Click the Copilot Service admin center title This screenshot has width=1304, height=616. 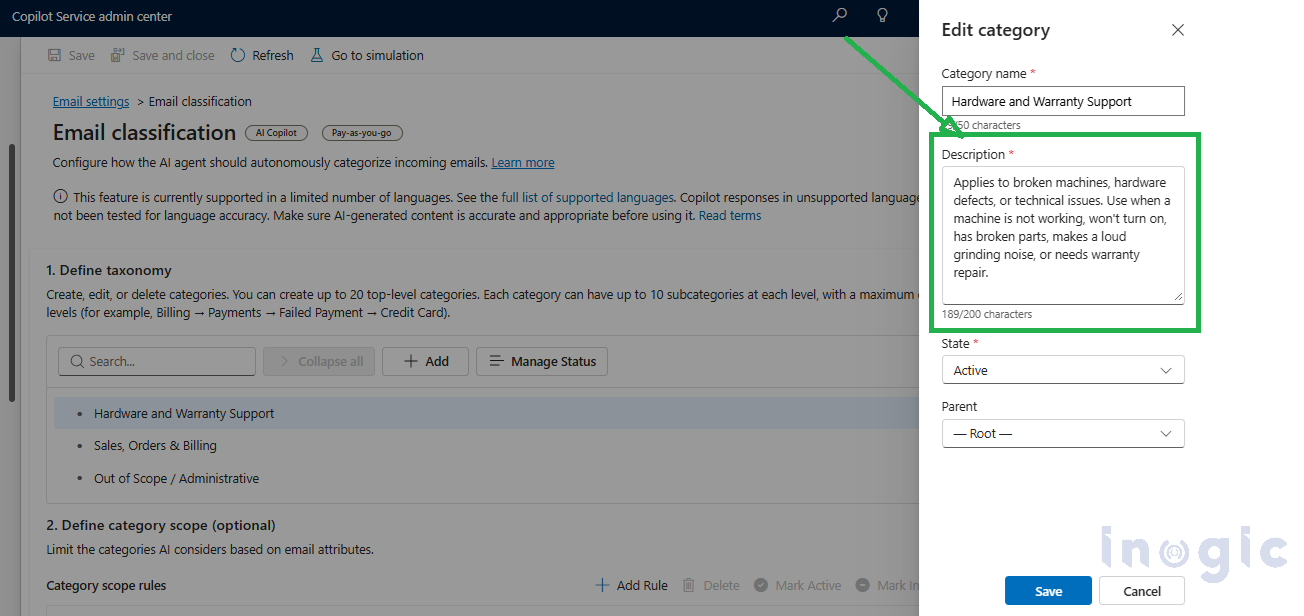point(92,16)
